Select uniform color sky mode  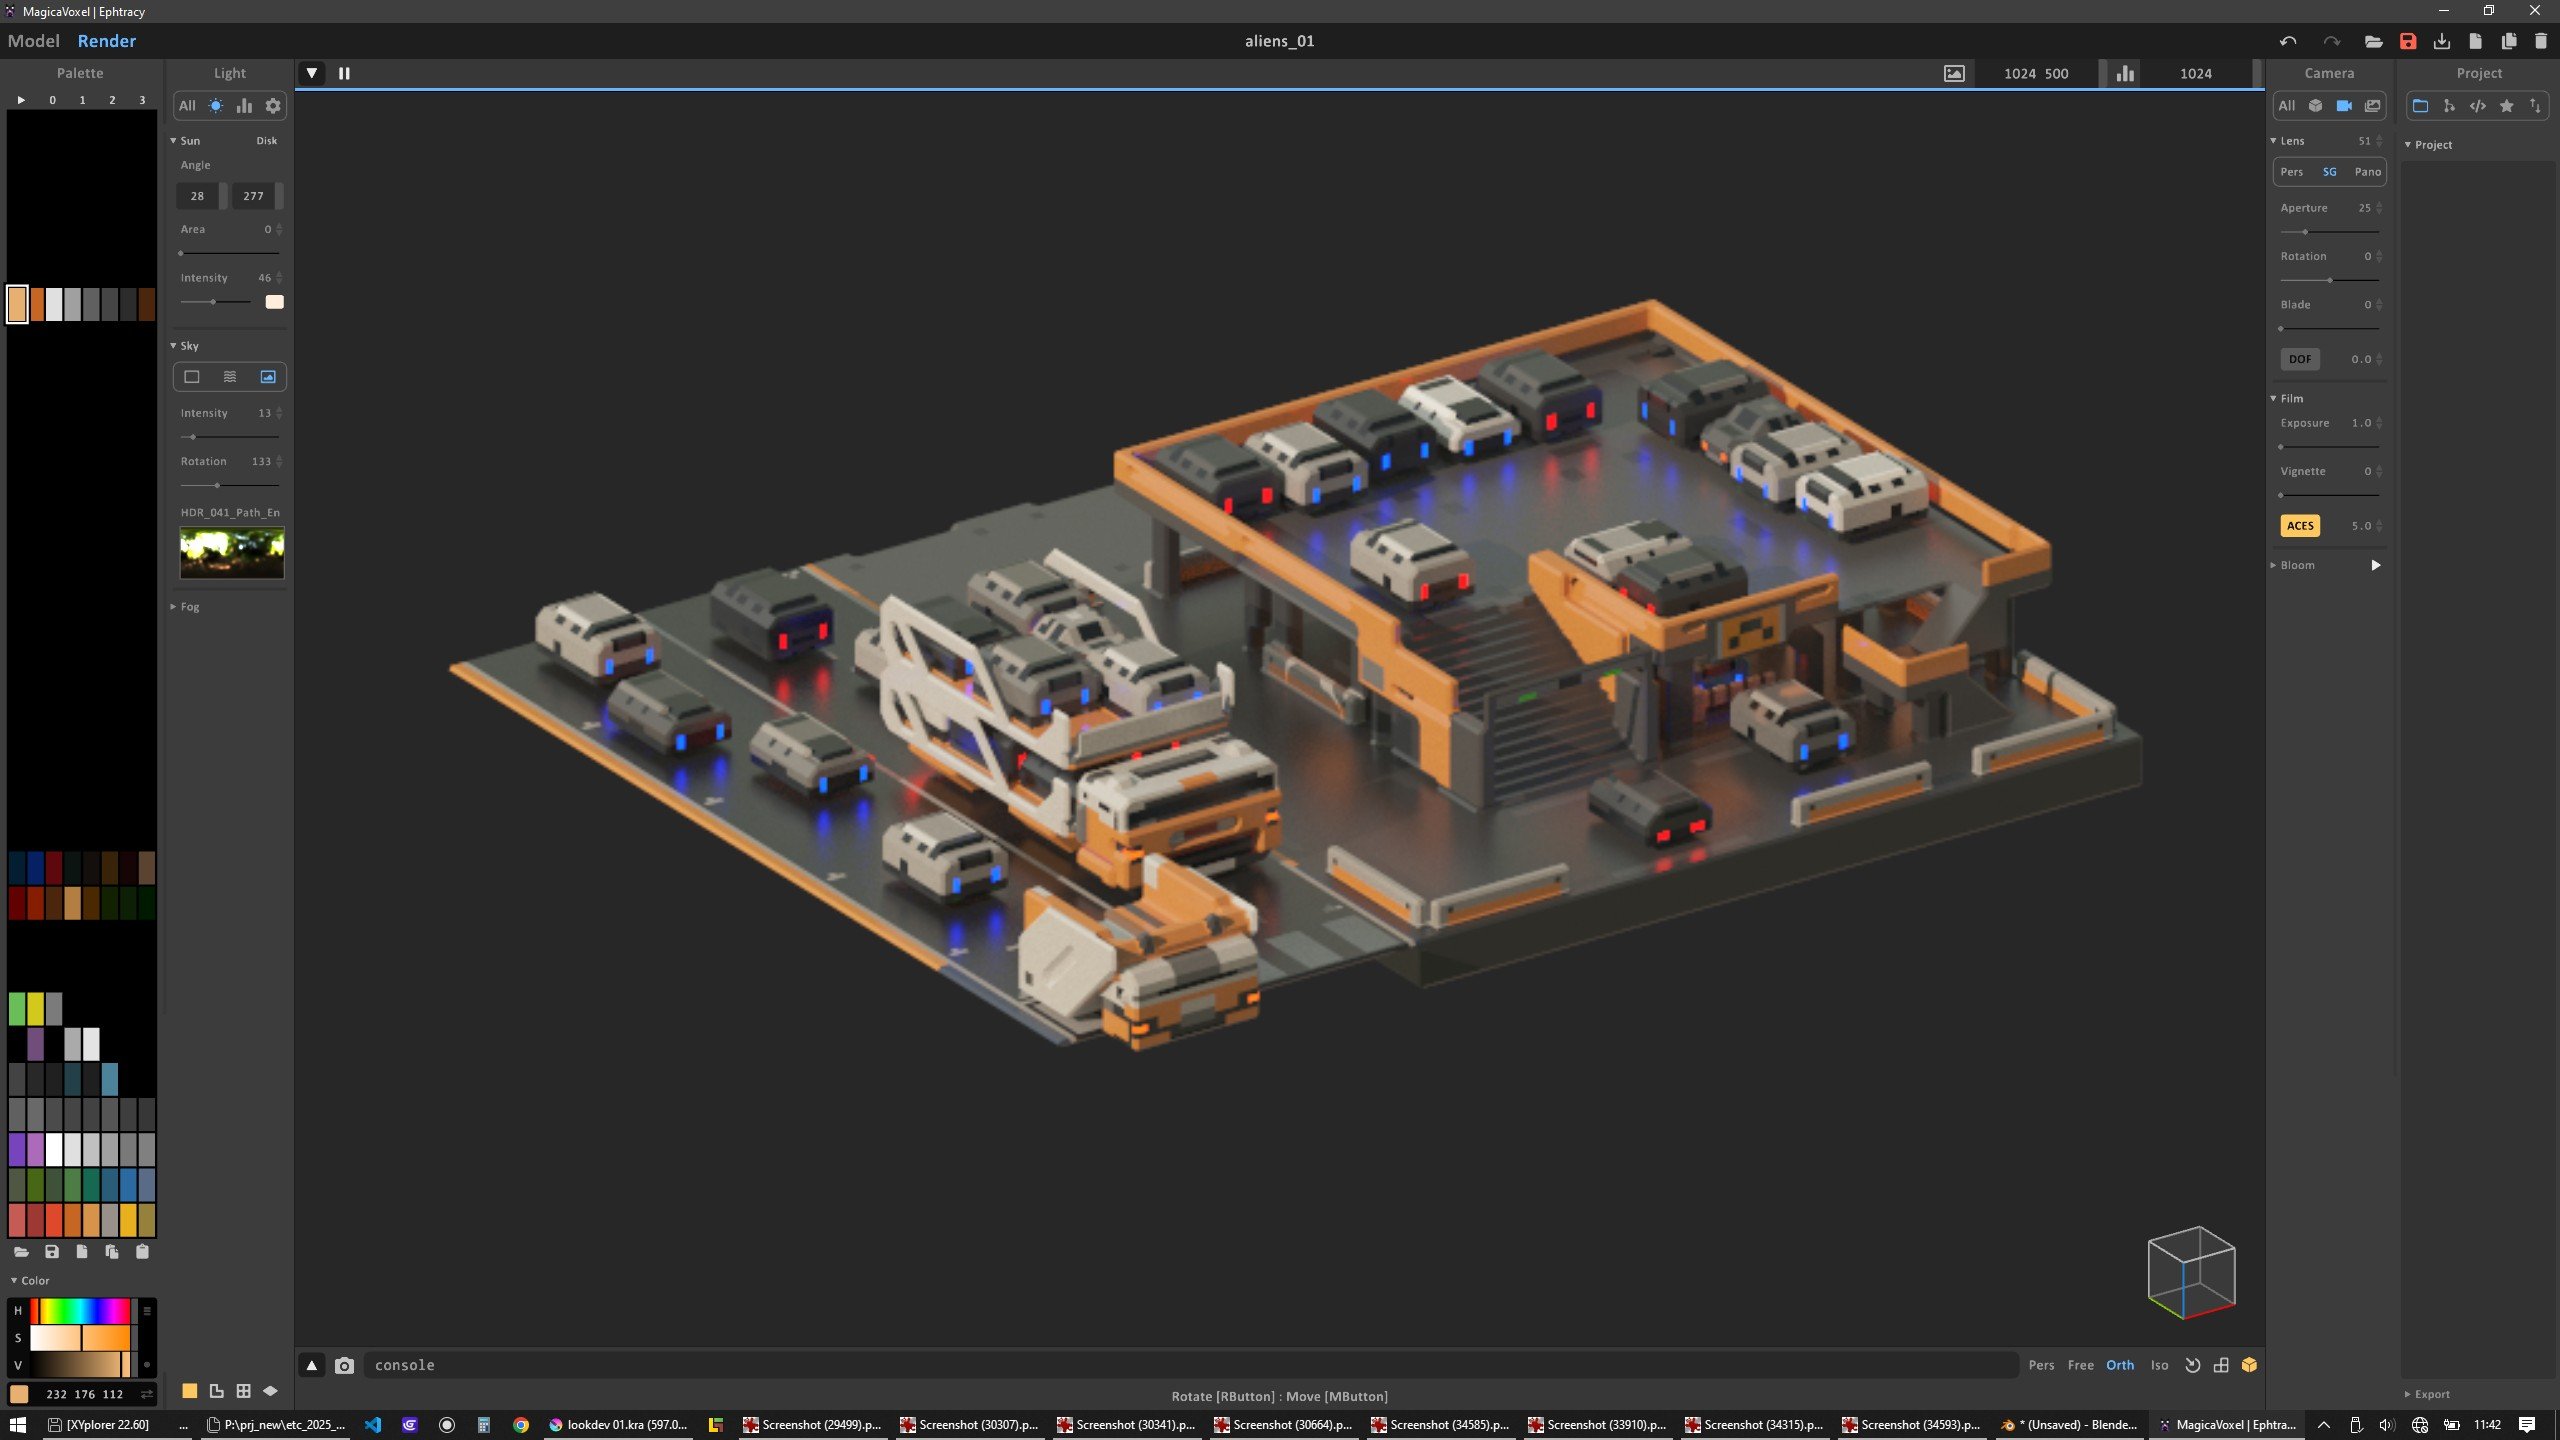click(x=192, y=377)
